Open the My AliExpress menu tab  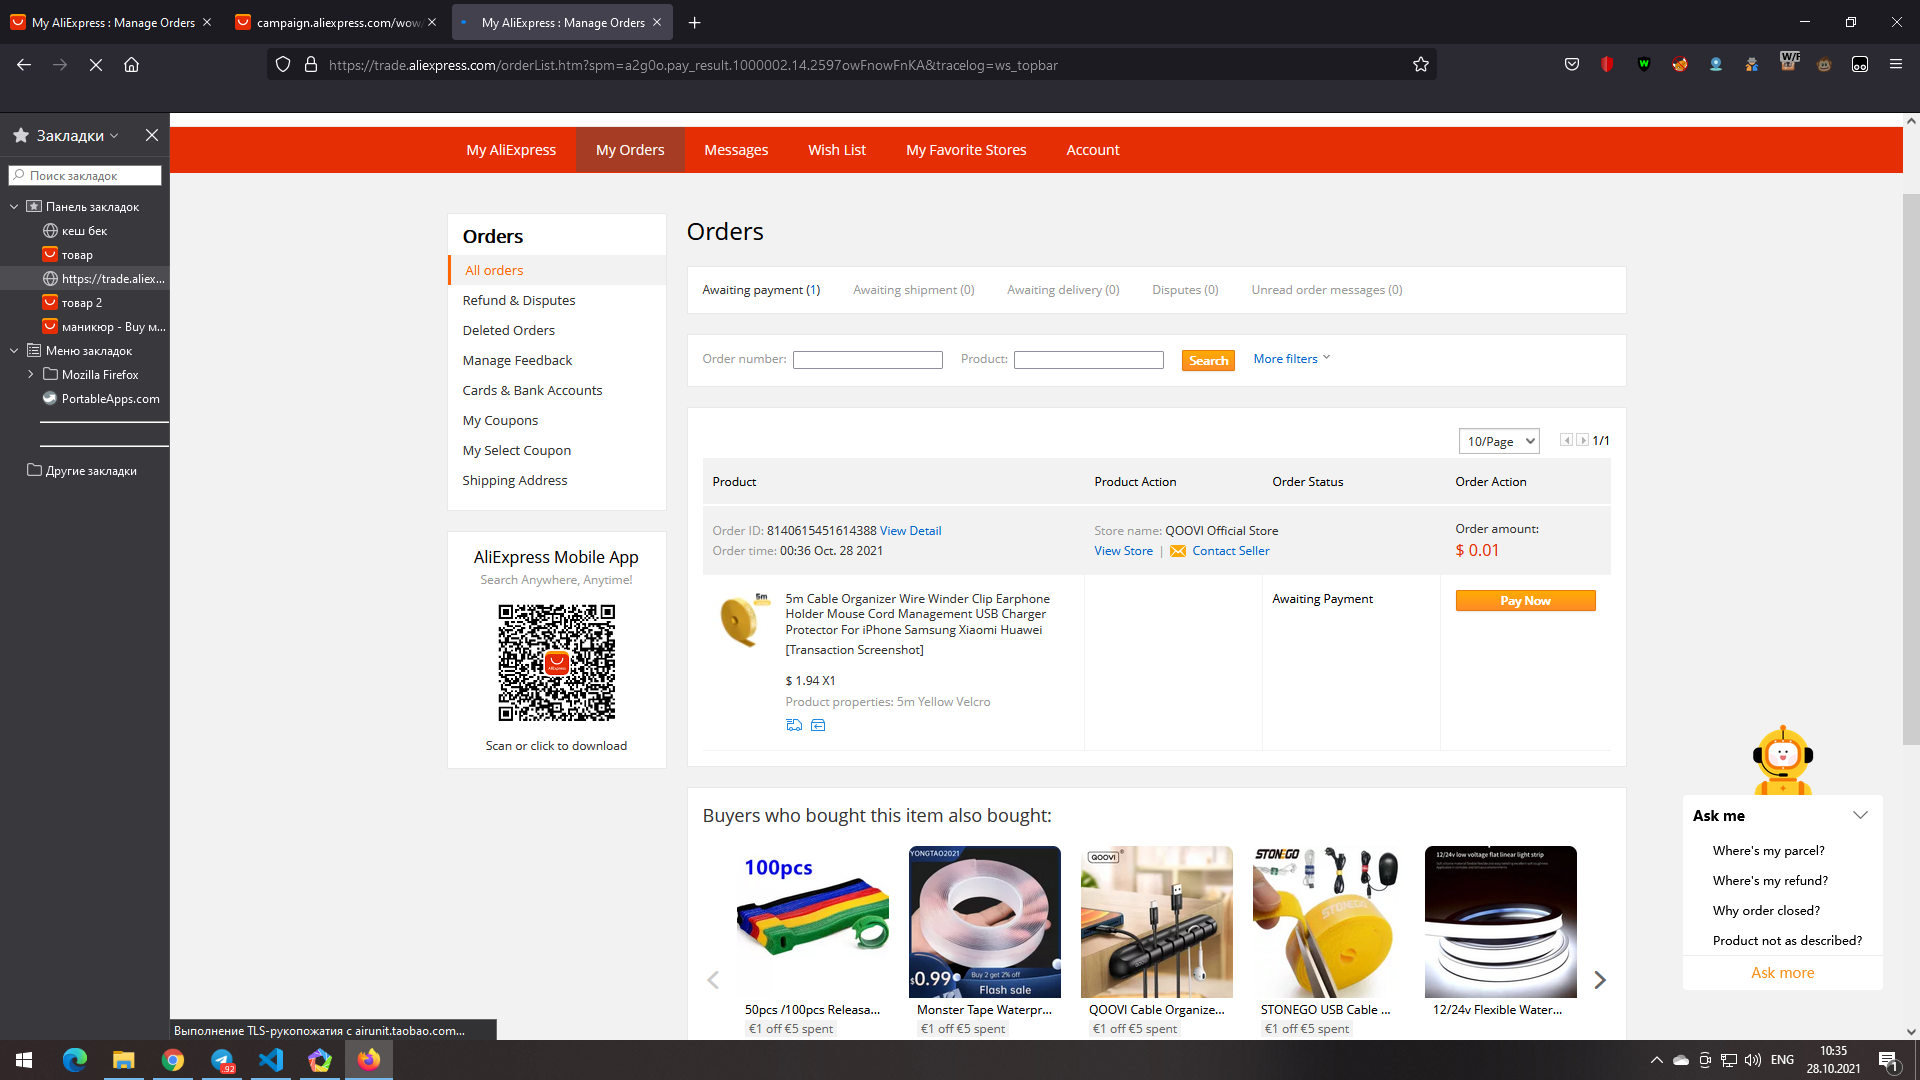511,150
